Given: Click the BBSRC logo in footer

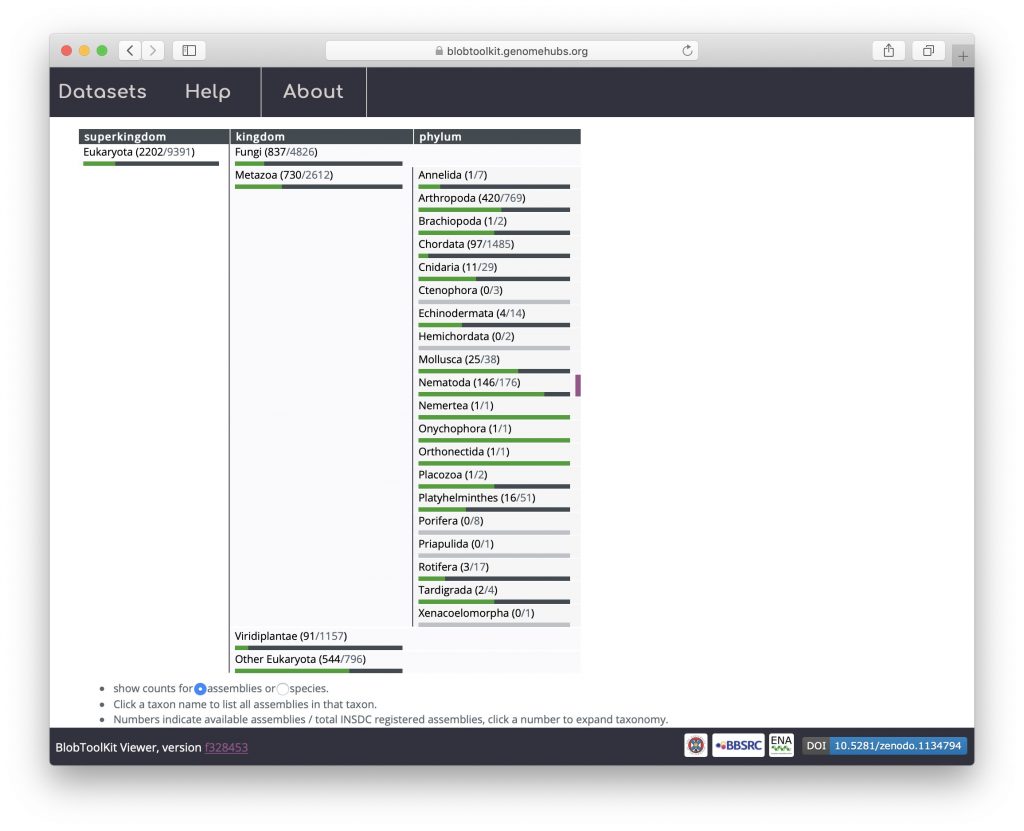Looking at the screenshot, I should coord(738,745).
